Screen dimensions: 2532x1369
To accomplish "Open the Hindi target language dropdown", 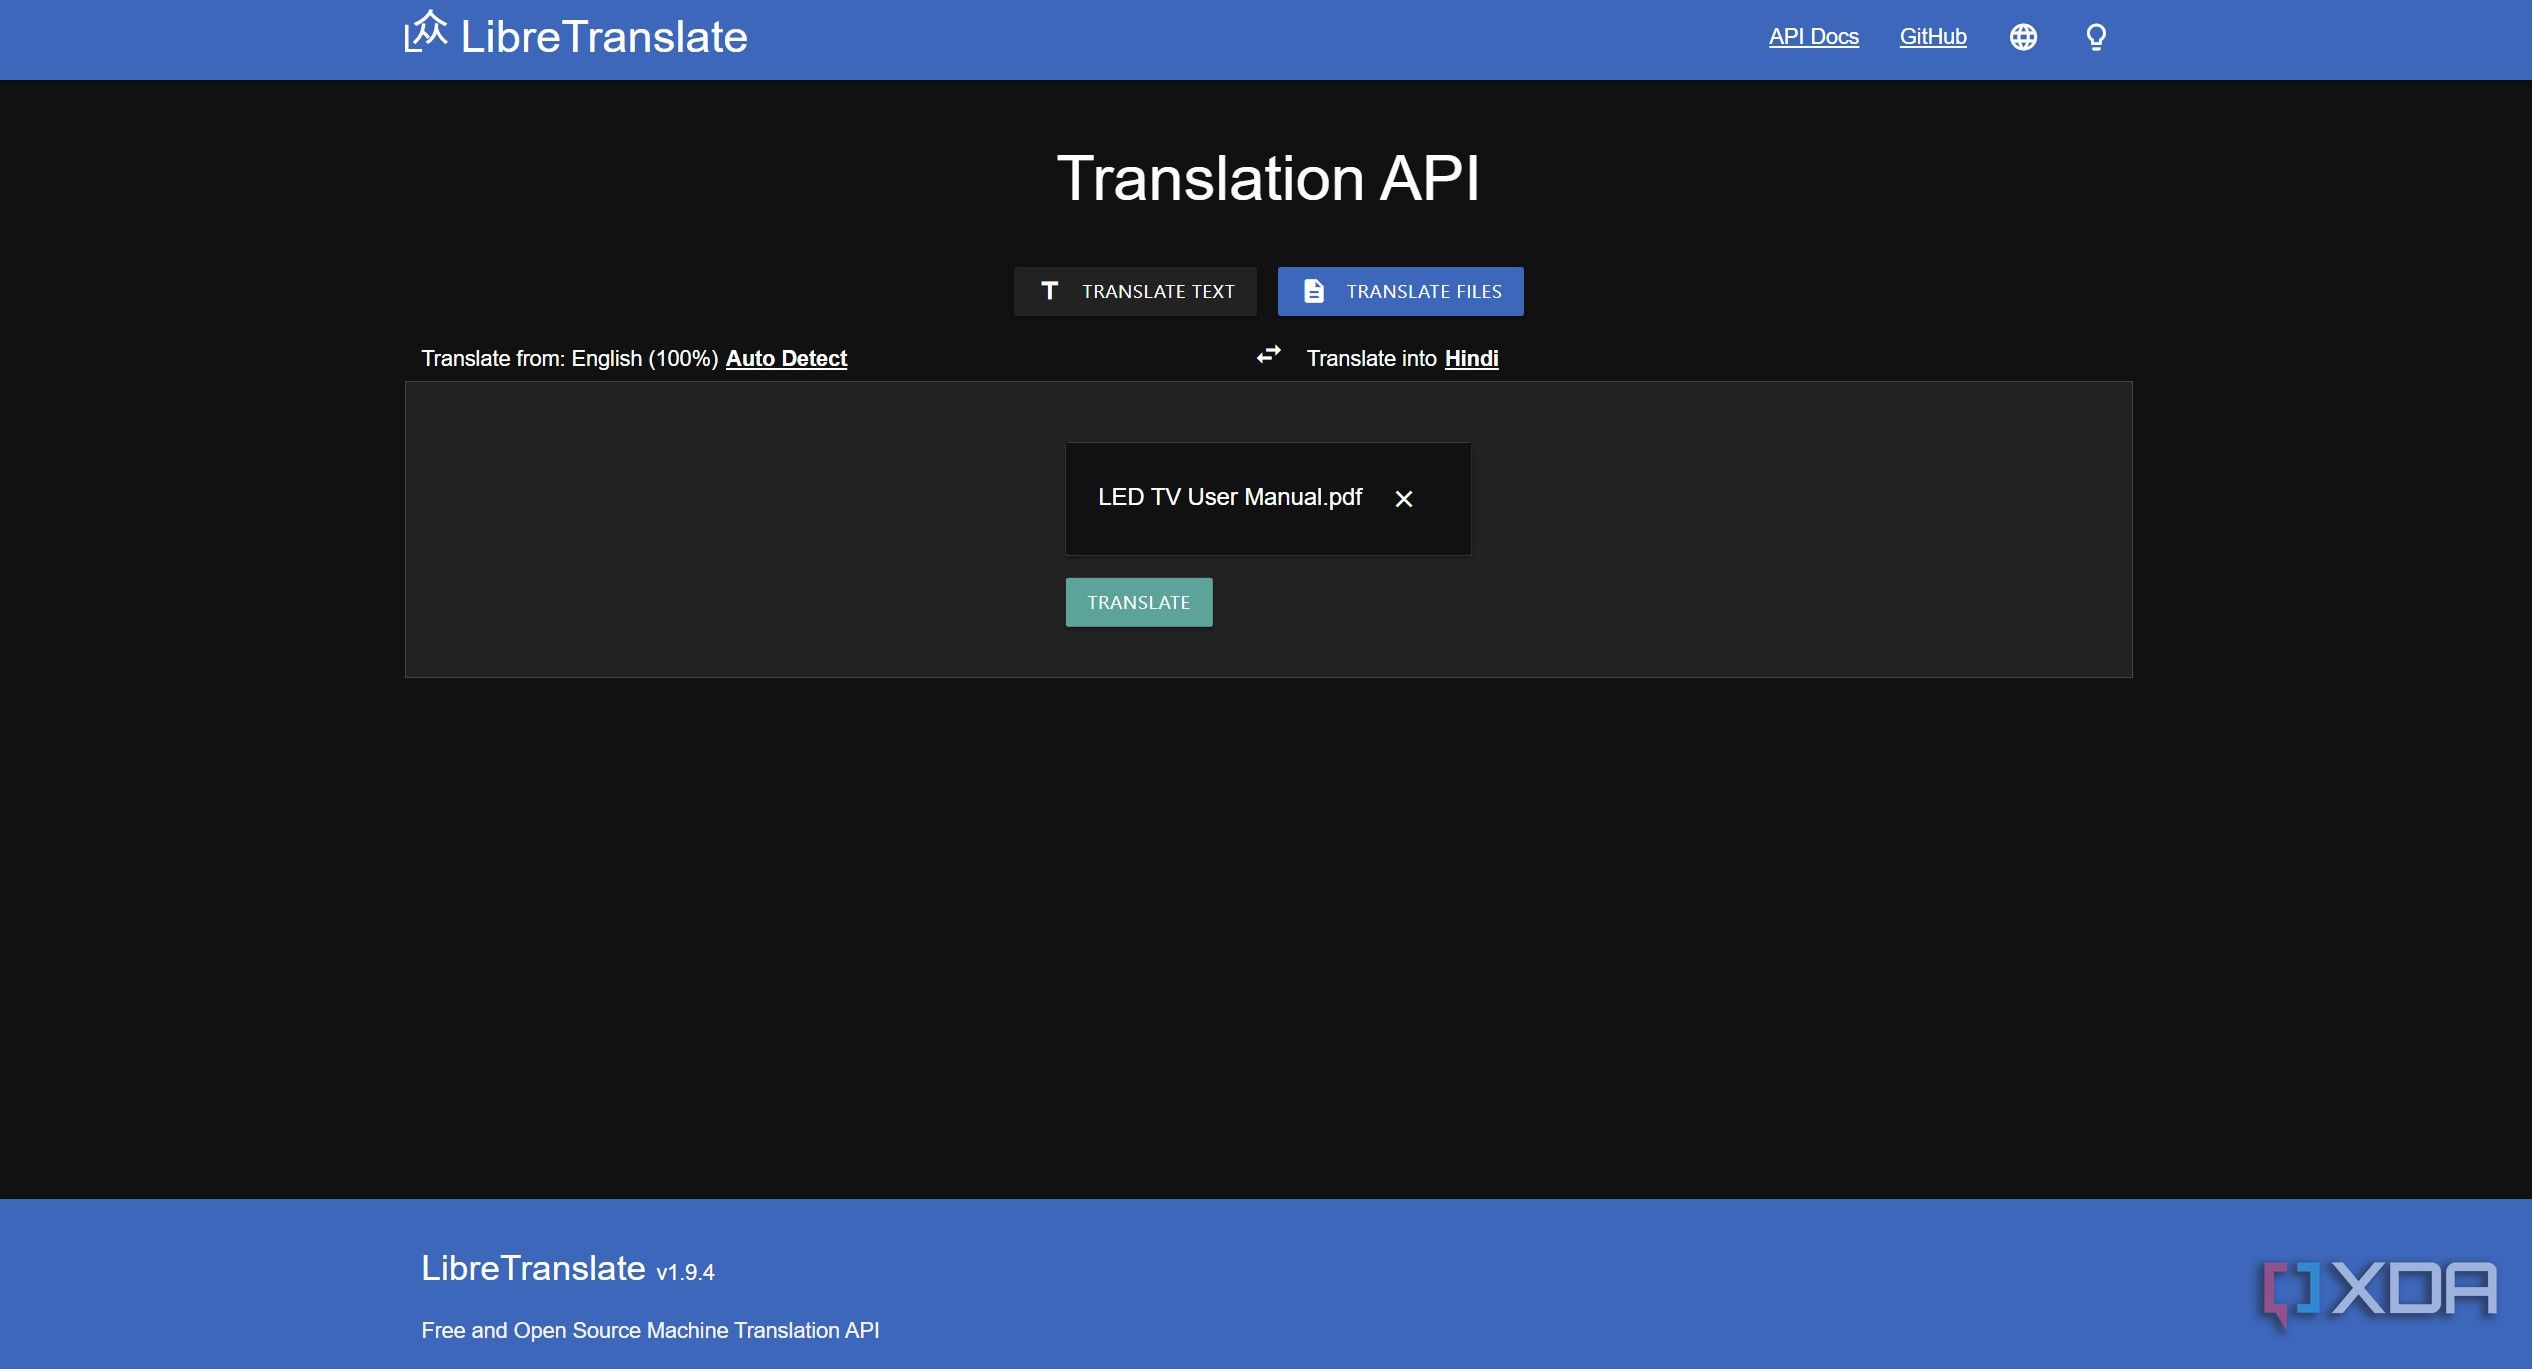I will (x=1471, y=358).
